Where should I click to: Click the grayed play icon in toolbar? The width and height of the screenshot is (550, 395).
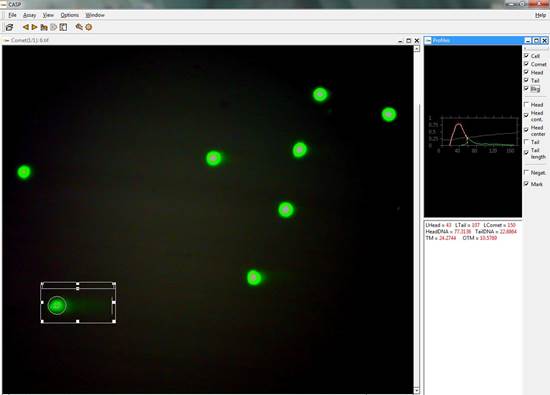pyautogui.click(x=54, y=27)
